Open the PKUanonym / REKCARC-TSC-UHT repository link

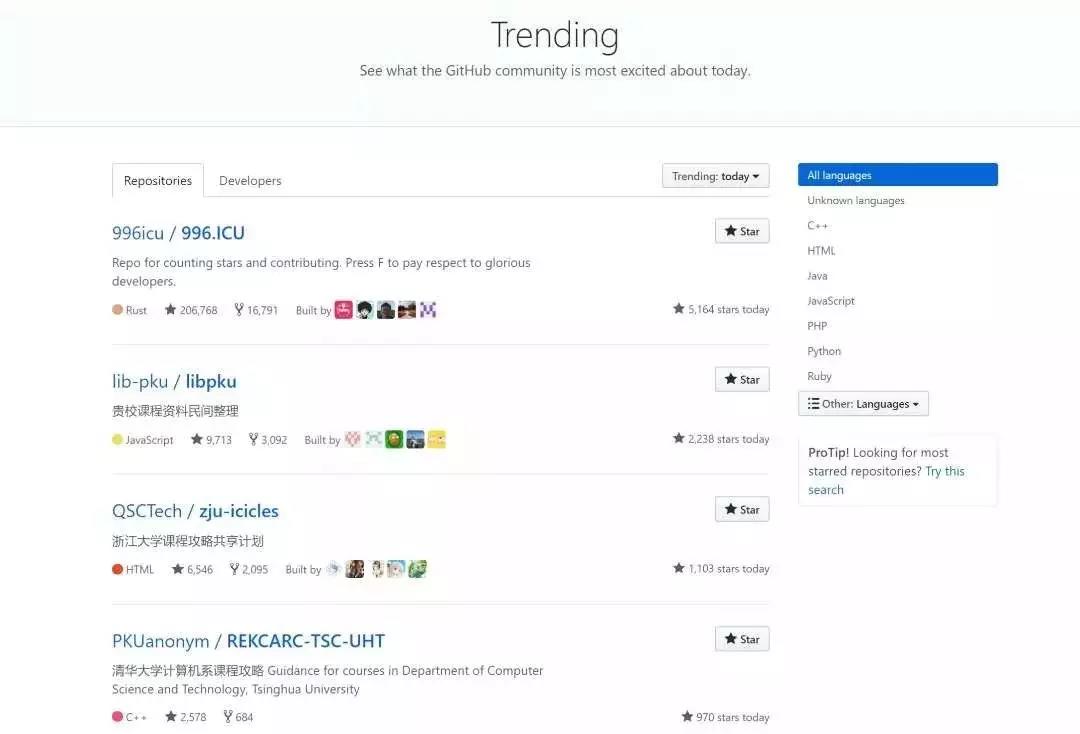tap(248, 641)
